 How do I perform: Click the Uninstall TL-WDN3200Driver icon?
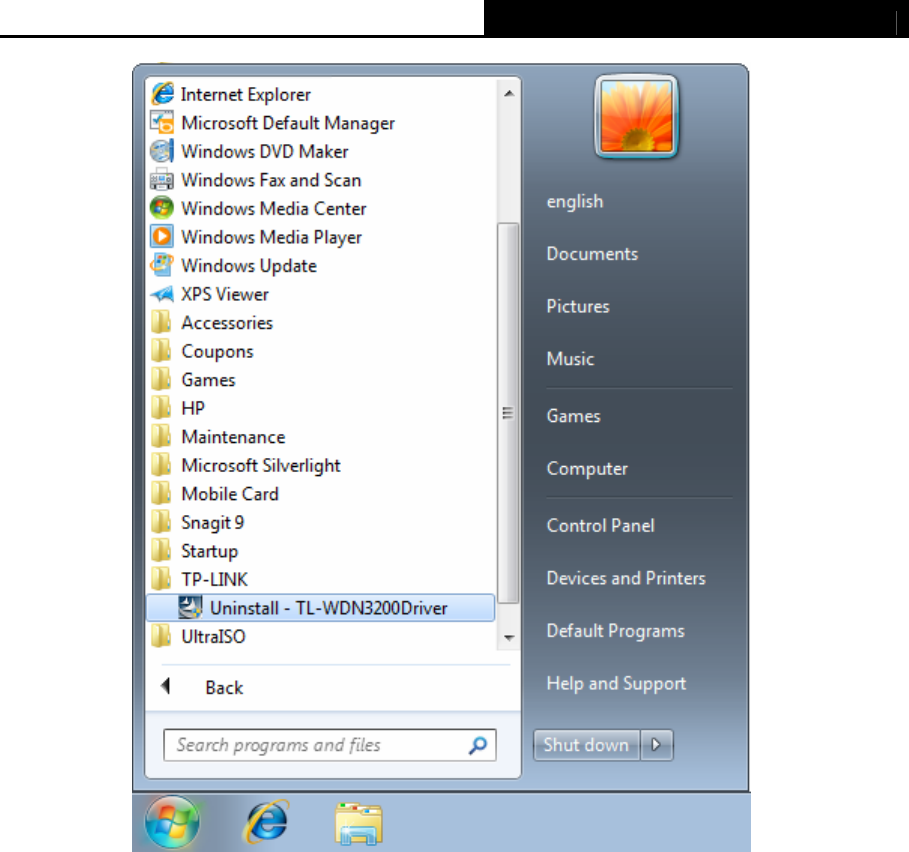(x=190, y=607)
